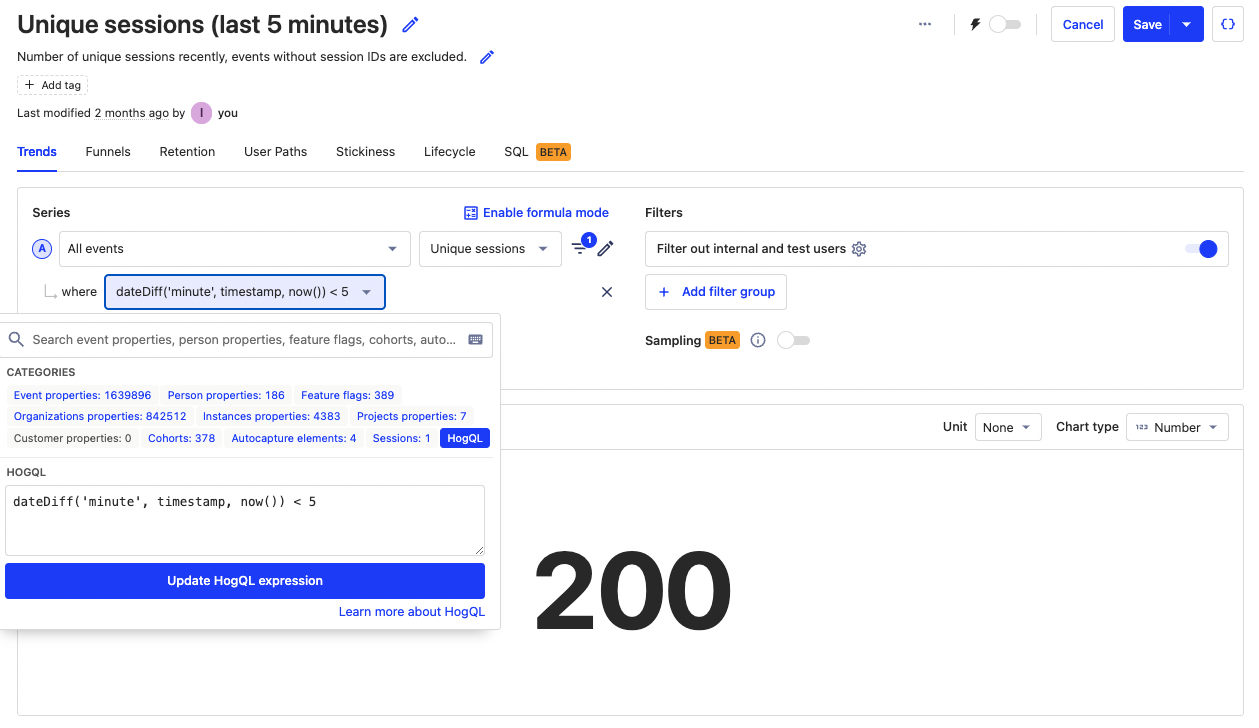Open the Retention tab
The image size is (1259, 728).
coord(187,152)
